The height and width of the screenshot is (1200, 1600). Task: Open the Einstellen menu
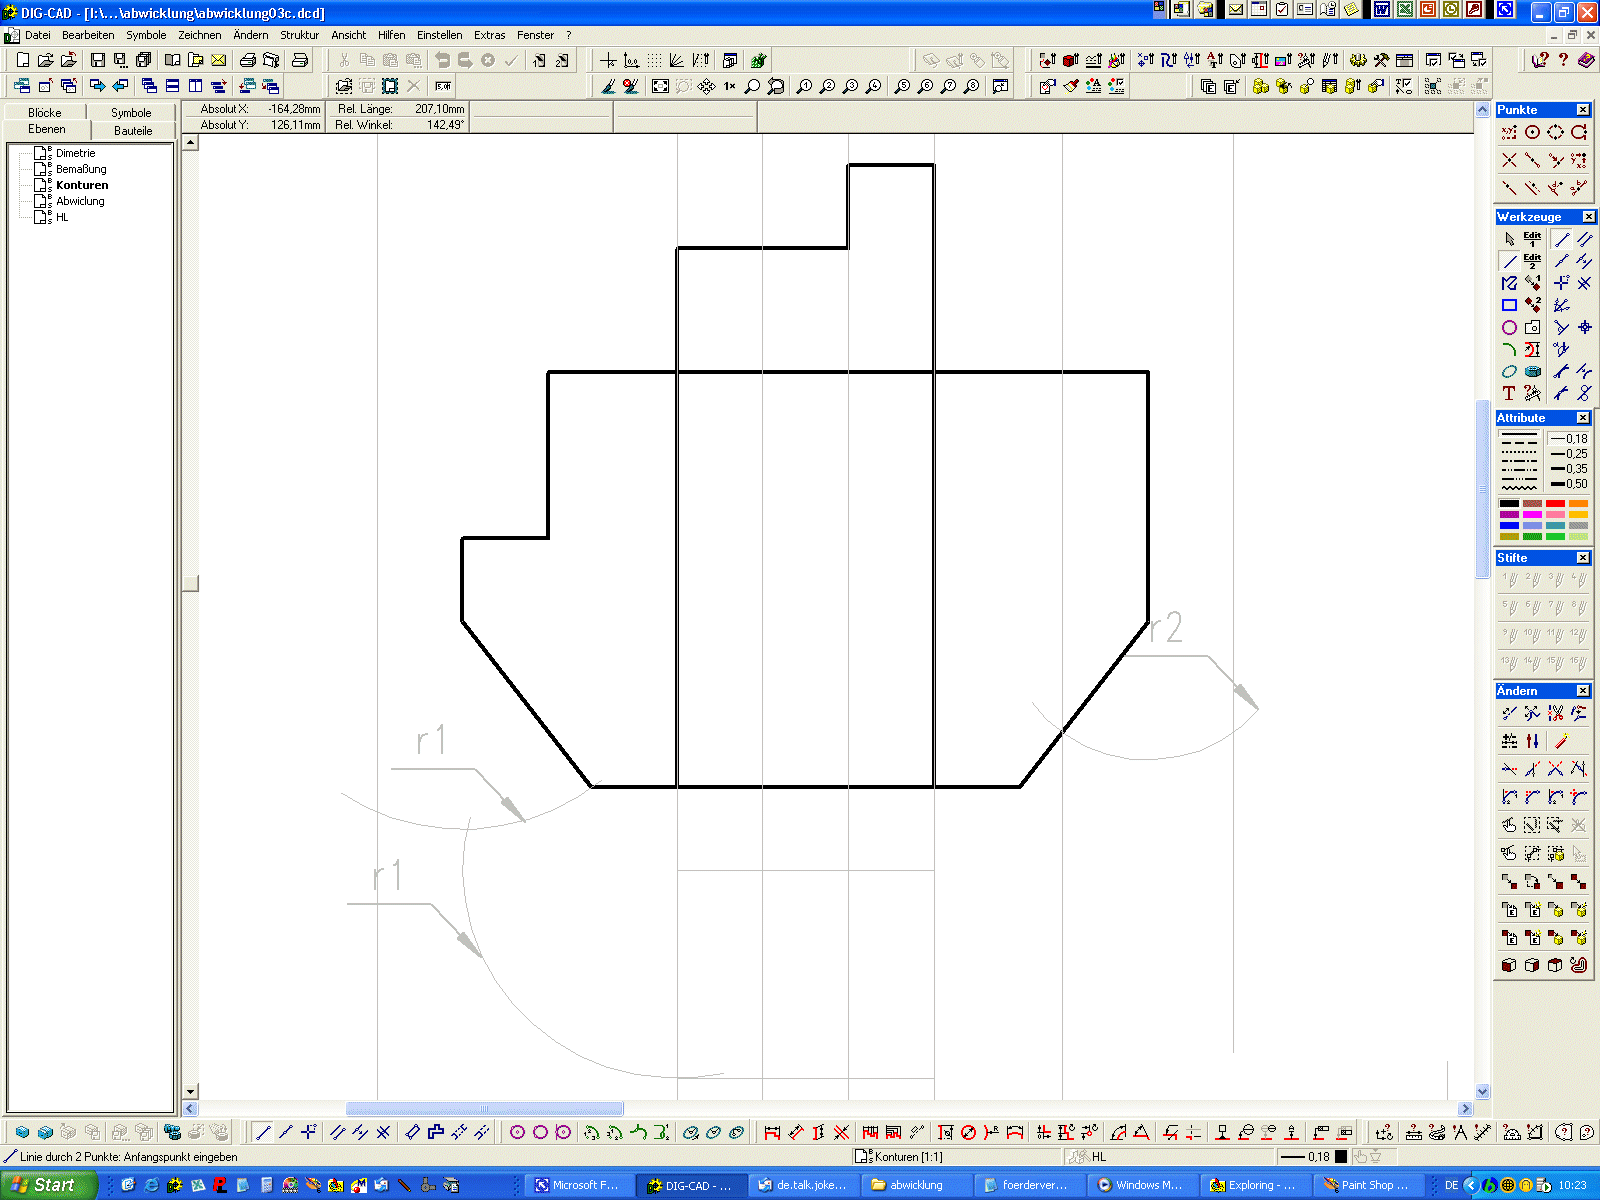[x=440, y=35]
